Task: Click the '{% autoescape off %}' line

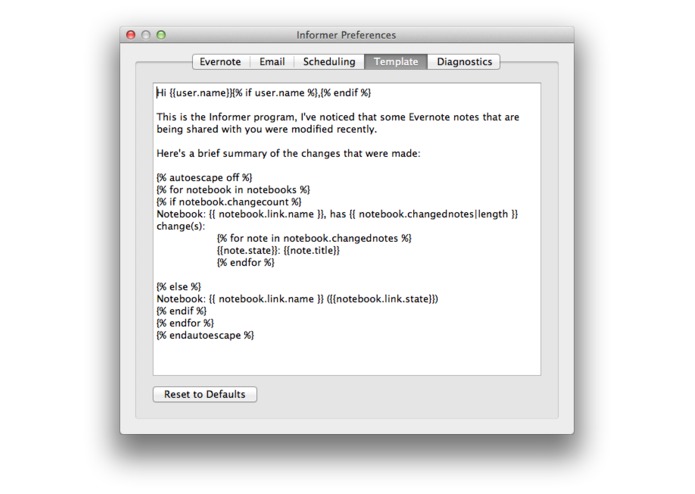Action: pyautogui.click(x=204, y=178)
